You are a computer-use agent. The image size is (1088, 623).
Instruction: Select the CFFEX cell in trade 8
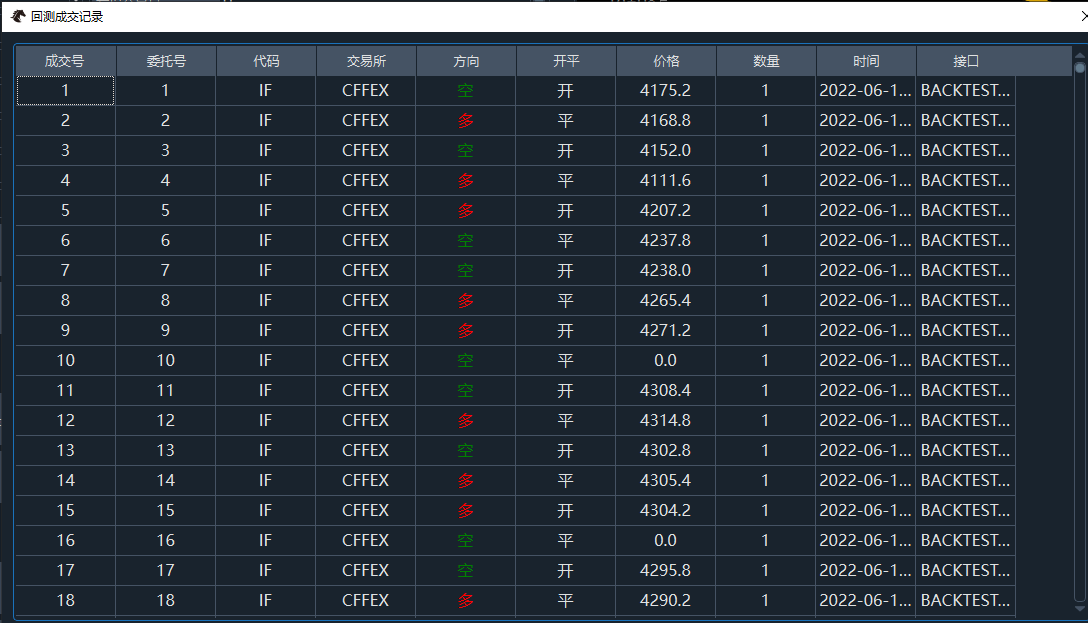point(366,300)
